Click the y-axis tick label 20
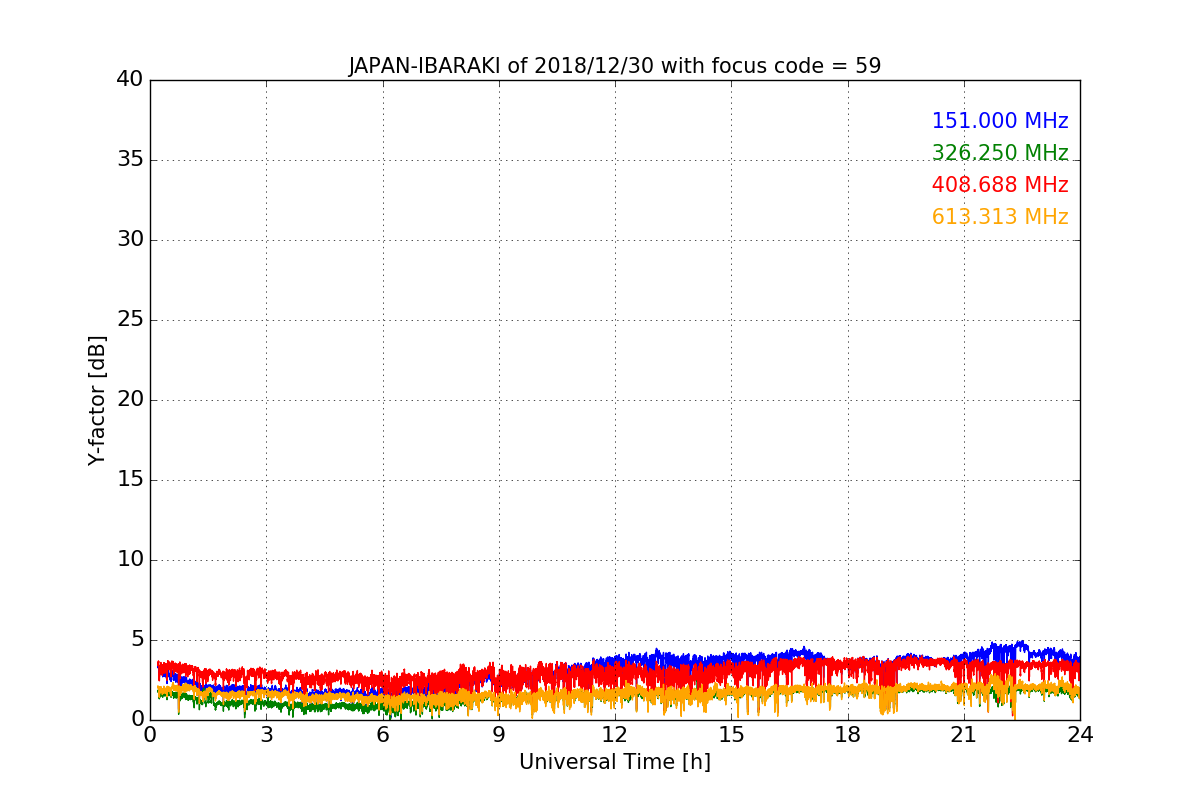Screen dimensions: 1200x800 [130, 399]
